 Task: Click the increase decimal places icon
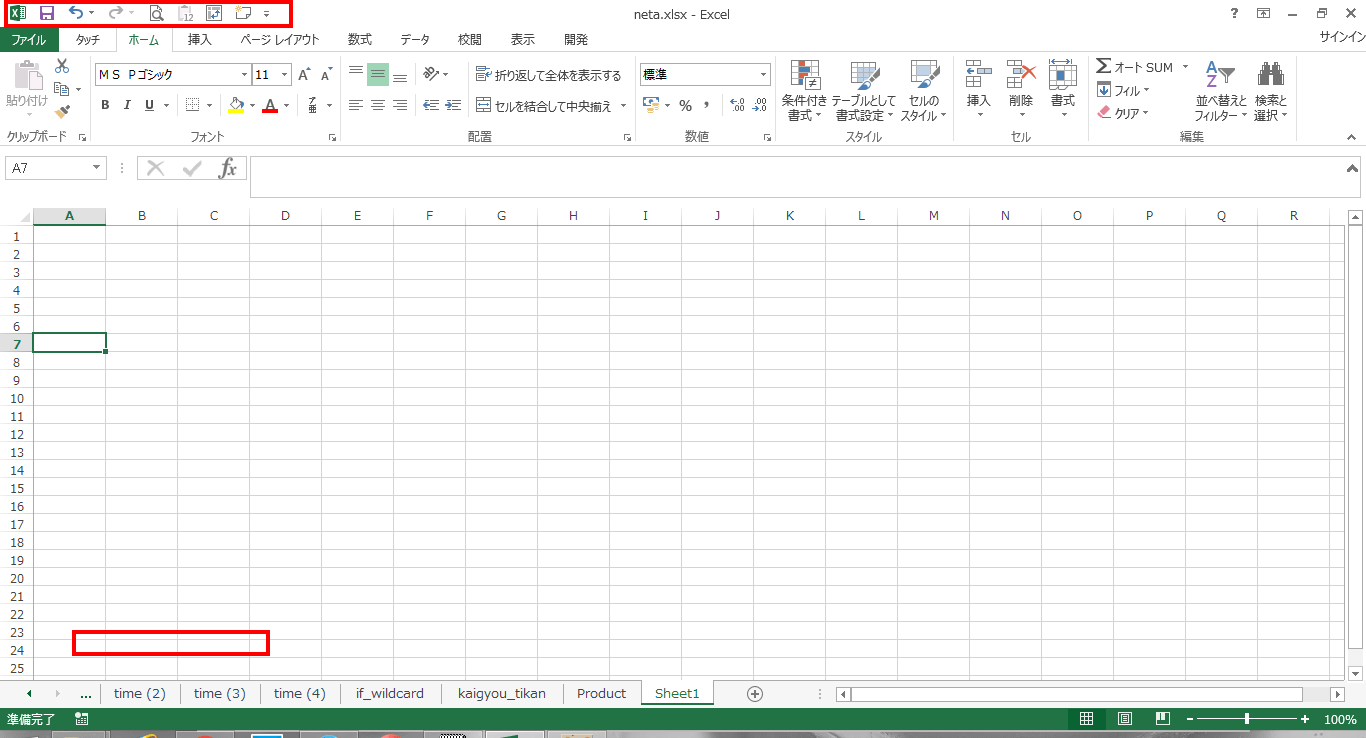(x=736, y=104)
